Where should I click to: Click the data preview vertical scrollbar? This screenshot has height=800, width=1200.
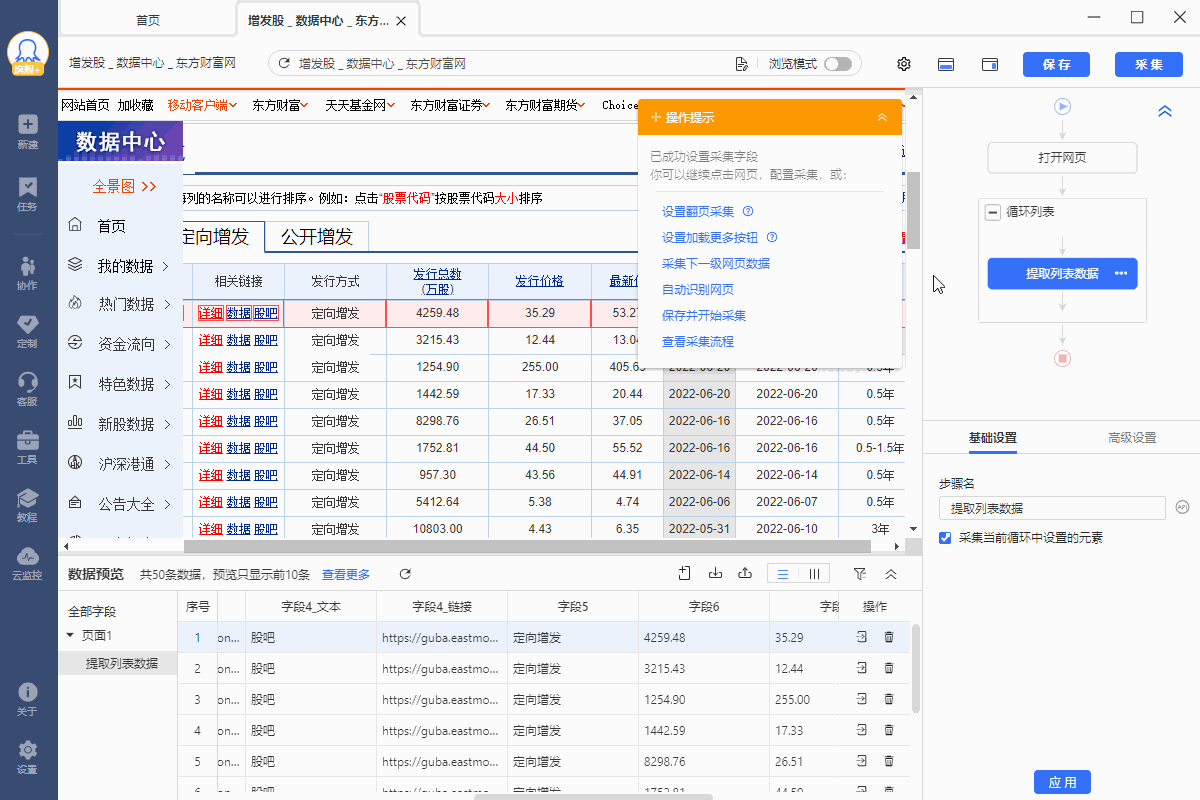pyautogui.click(x=916, y=668)
